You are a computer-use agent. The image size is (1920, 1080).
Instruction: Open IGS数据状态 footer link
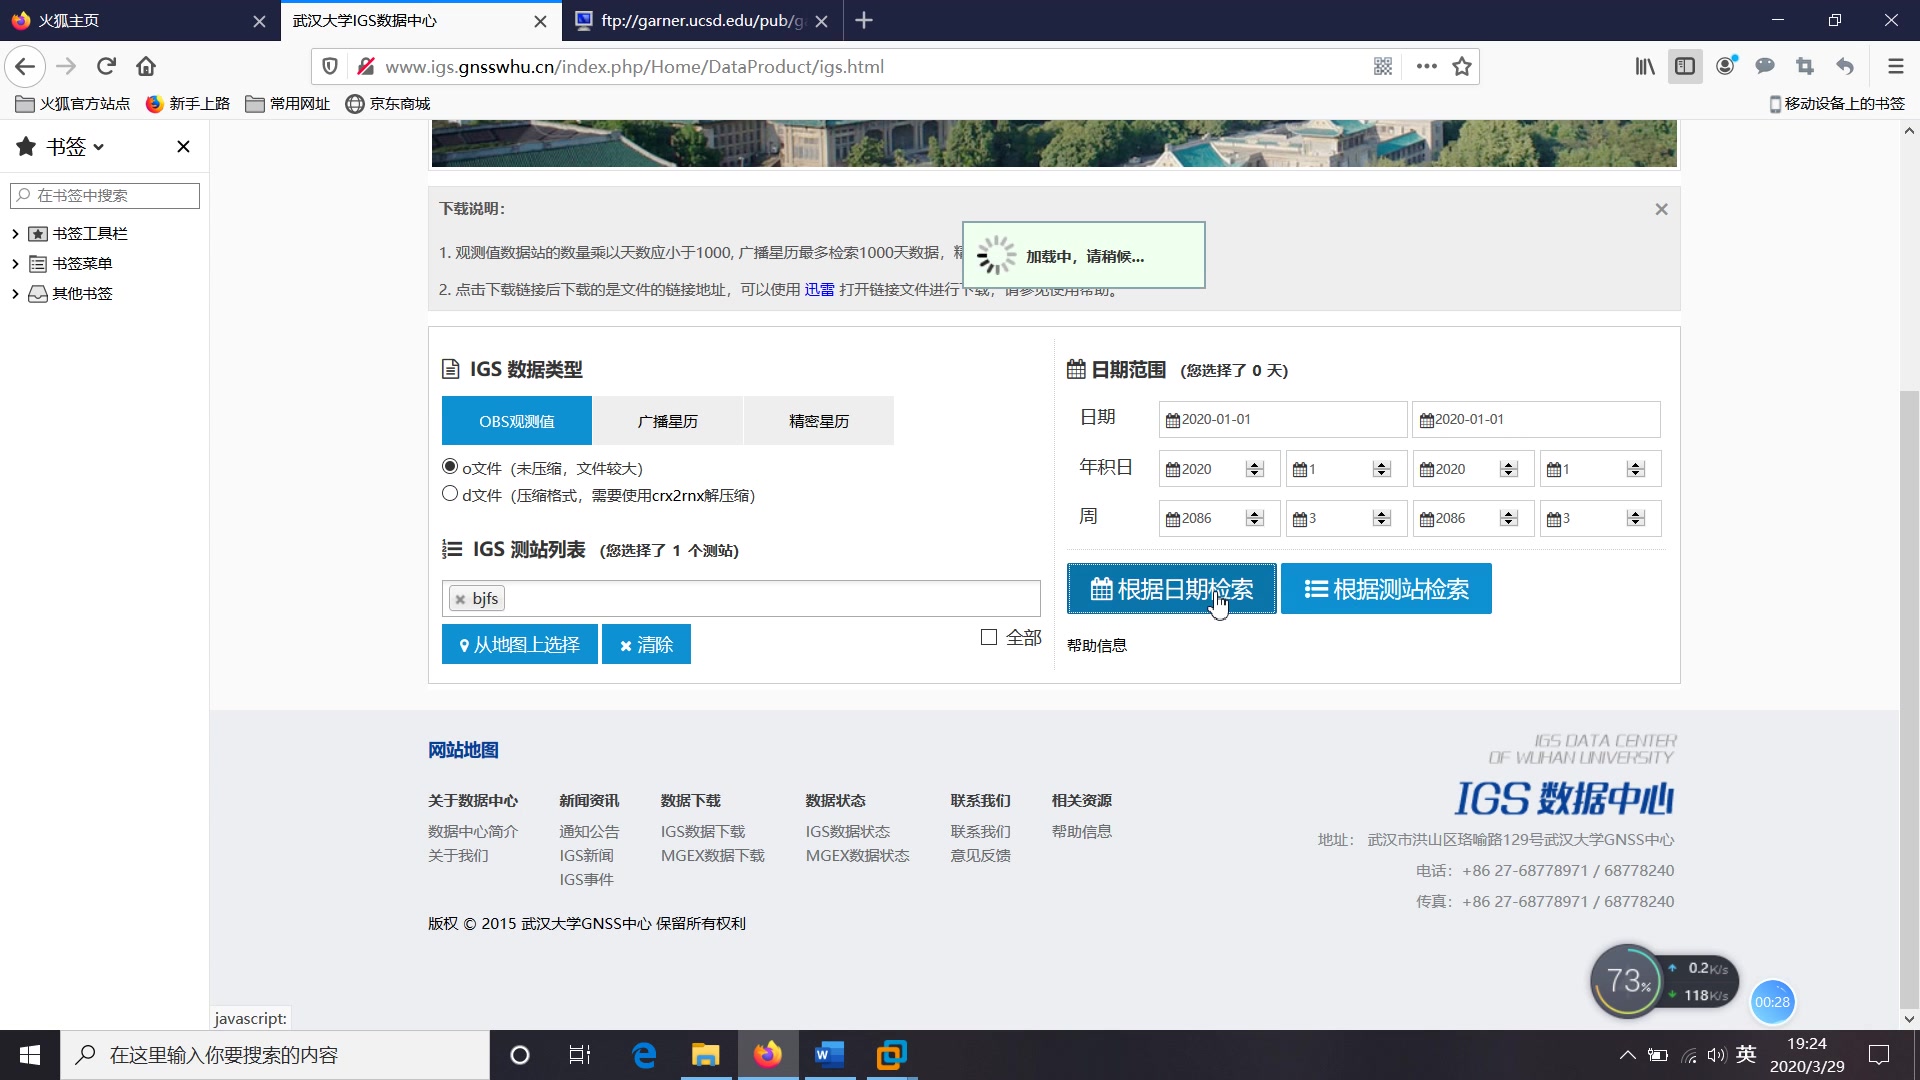tap(847, 832)
